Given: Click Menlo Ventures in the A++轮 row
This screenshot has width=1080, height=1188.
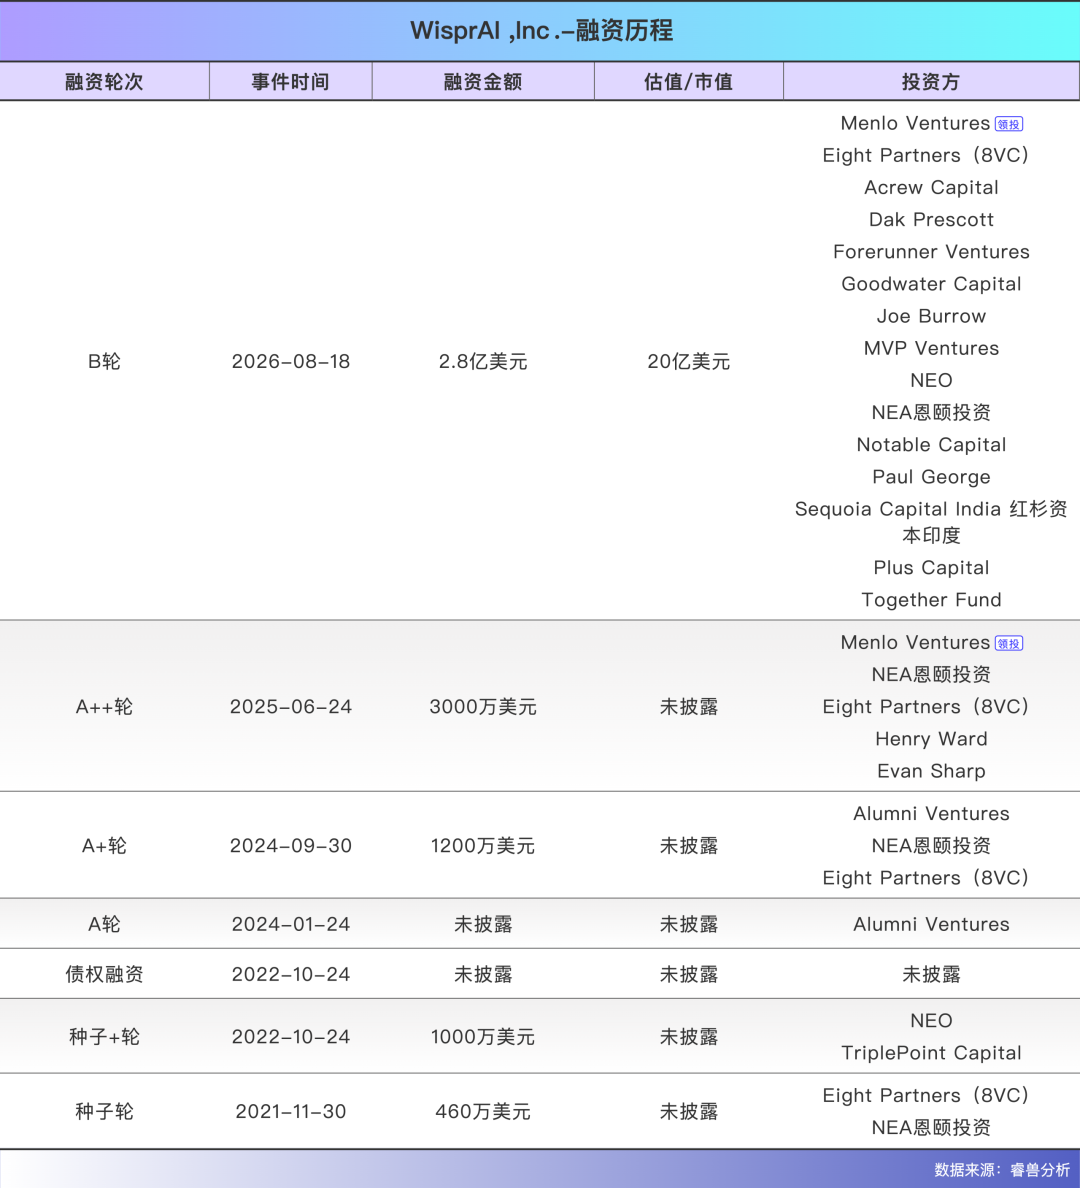Looking at the screenshot, I should click(916, 642).
